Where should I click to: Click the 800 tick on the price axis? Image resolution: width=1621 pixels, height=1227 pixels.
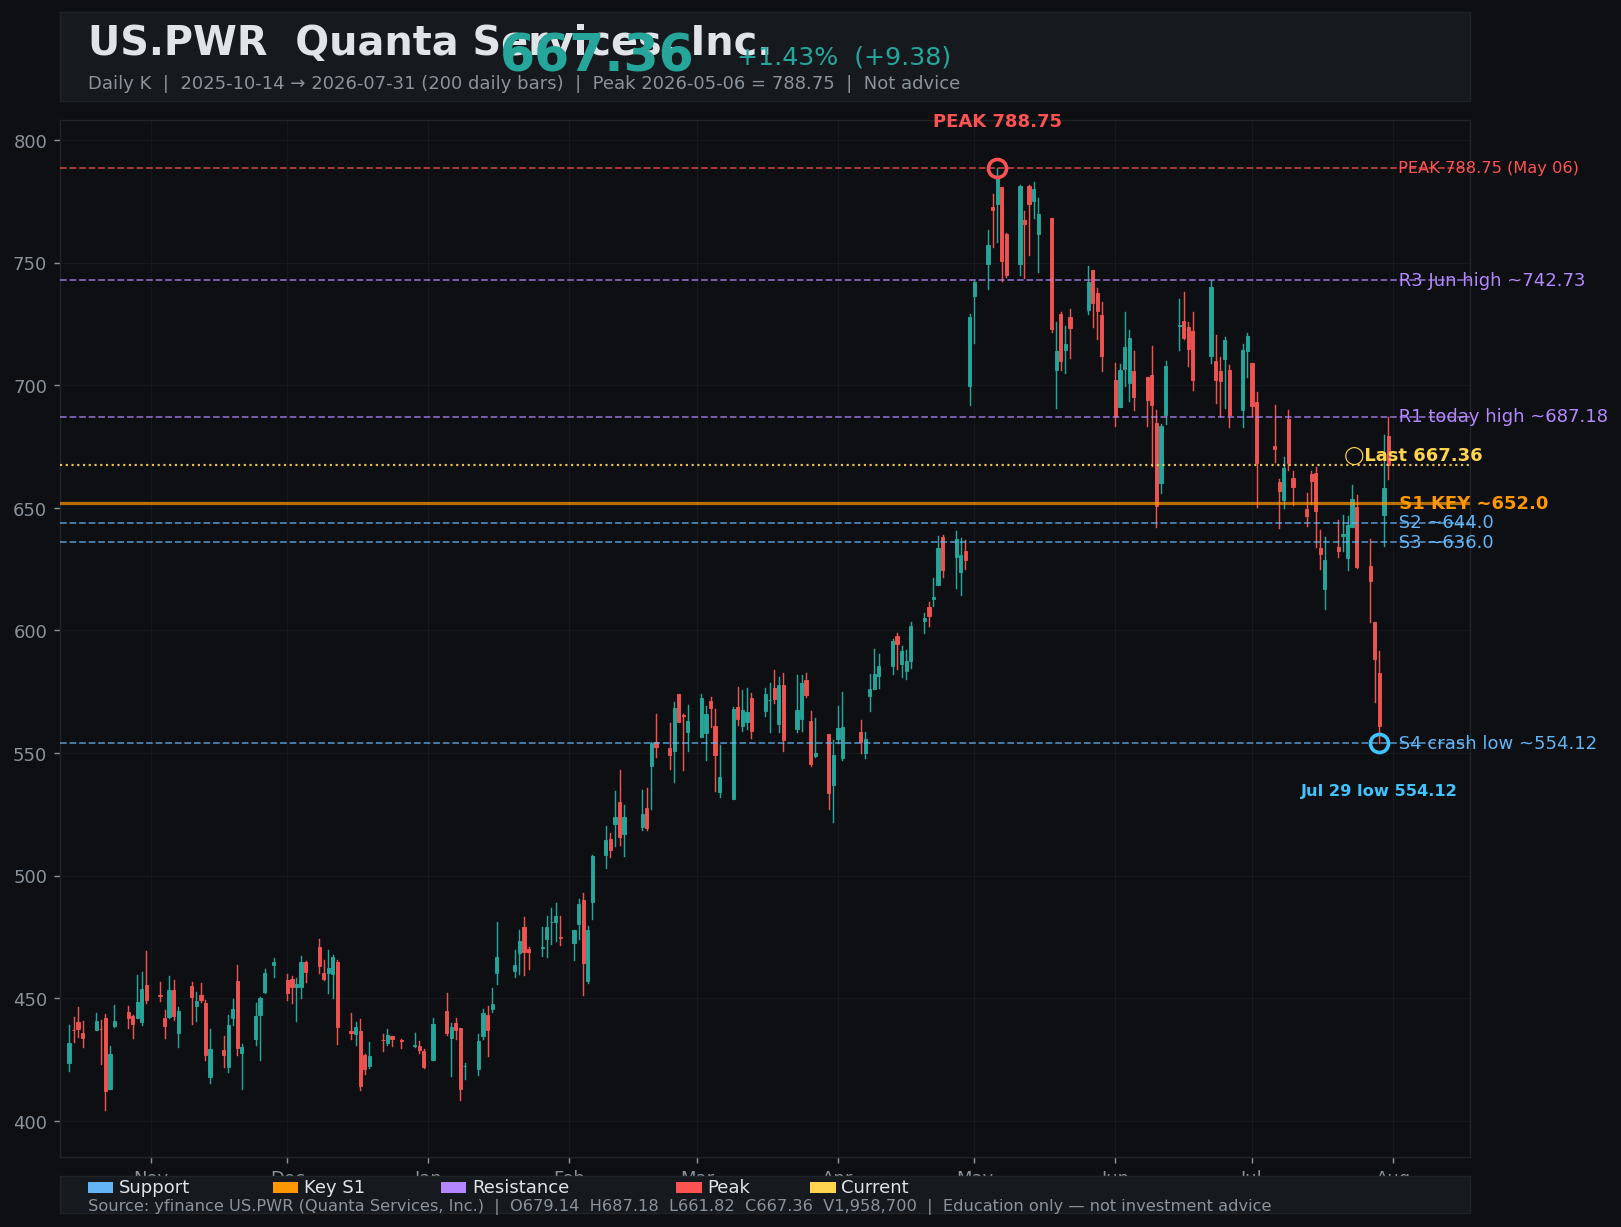click(31, 141)
